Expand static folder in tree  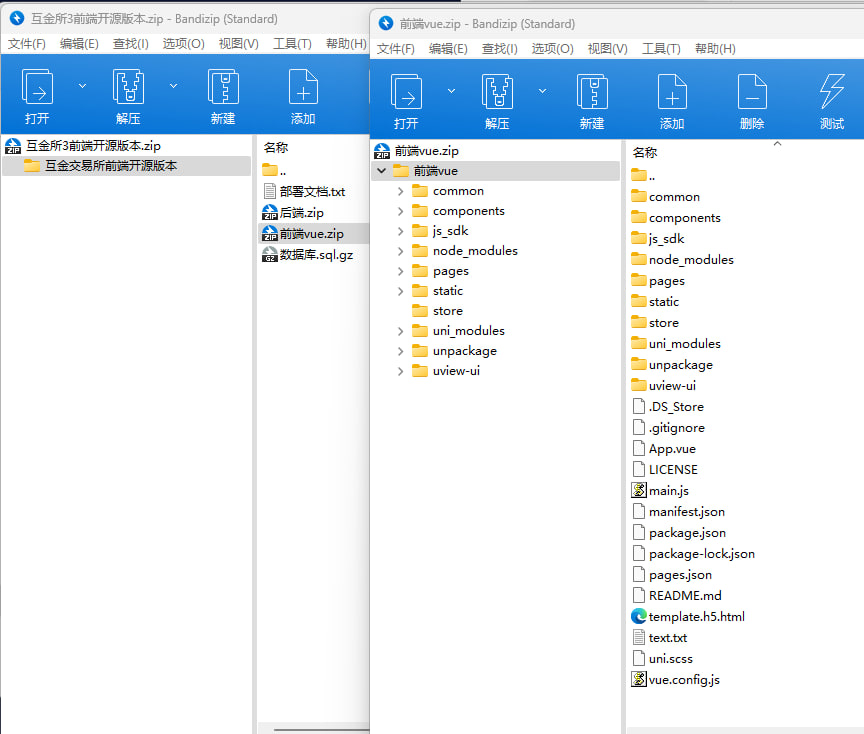(401, 291)
